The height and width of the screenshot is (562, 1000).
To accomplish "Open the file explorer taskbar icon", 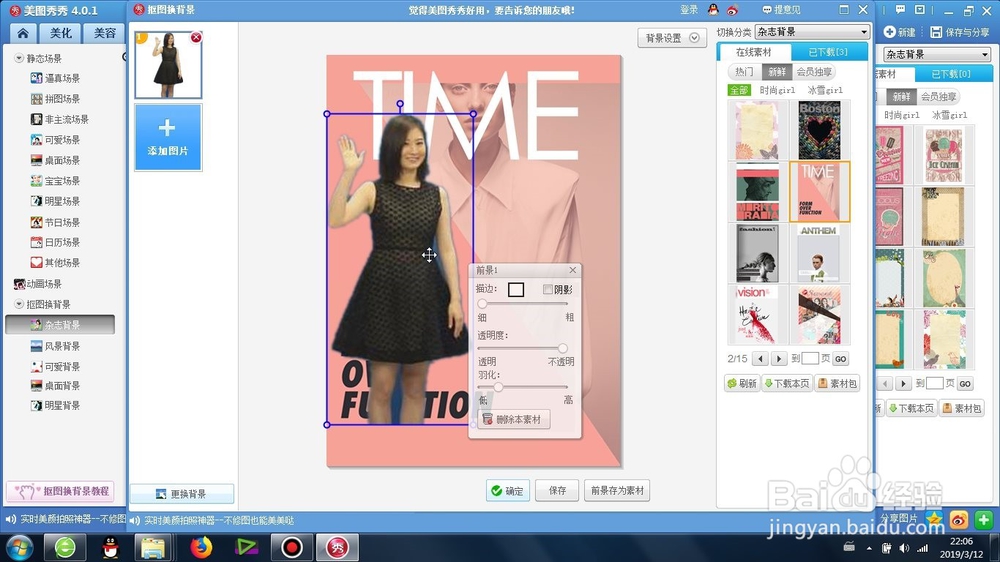I will 153,547.
